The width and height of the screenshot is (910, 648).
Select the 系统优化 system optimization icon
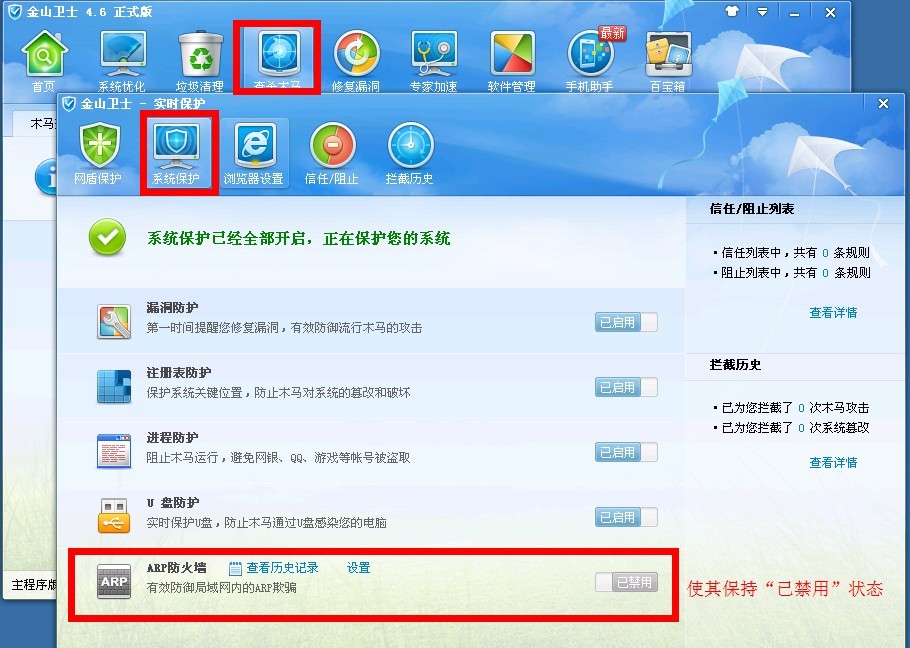click(x=122, y=61)
